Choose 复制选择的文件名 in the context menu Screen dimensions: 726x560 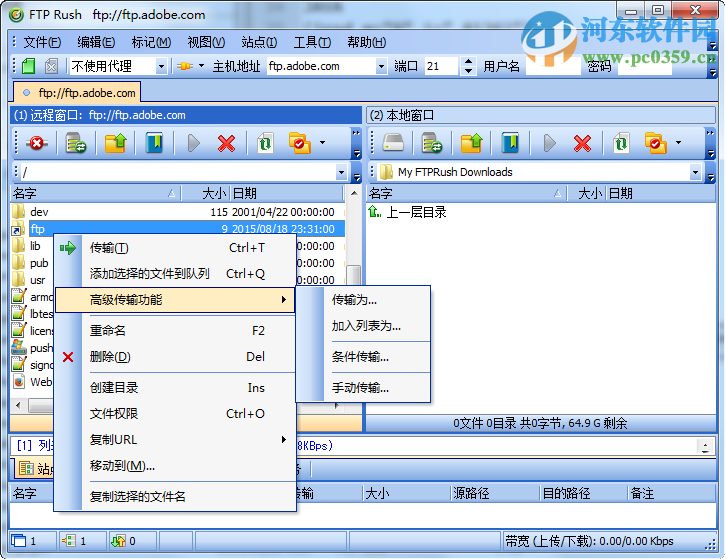point(175,497)
